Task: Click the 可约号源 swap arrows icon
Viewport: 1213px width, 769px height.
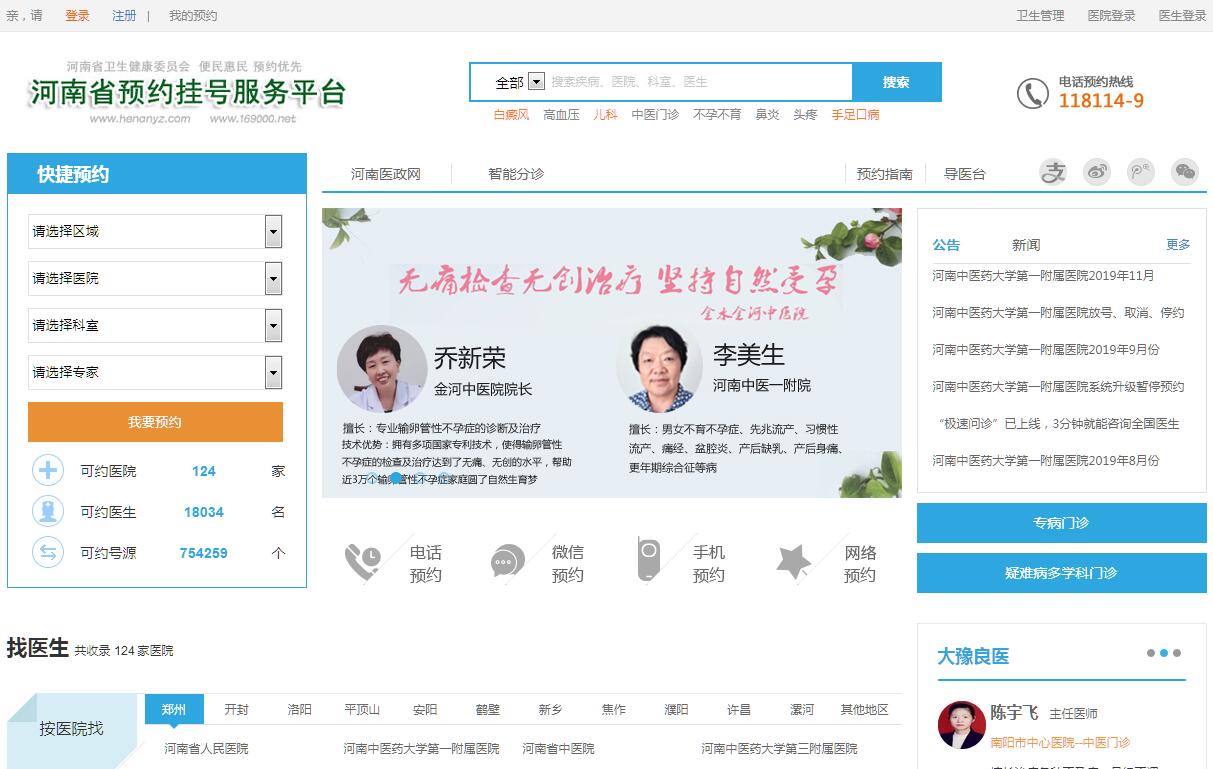Action: [48, 552]
